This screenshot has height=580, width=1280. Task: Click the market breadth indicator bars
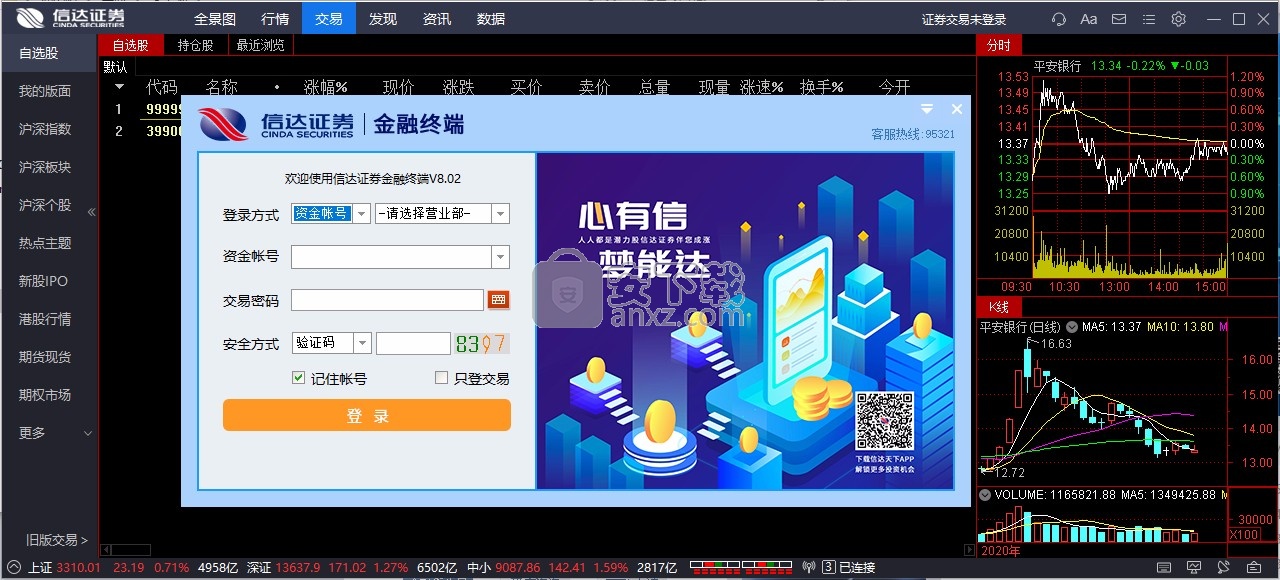pos(740,568)
